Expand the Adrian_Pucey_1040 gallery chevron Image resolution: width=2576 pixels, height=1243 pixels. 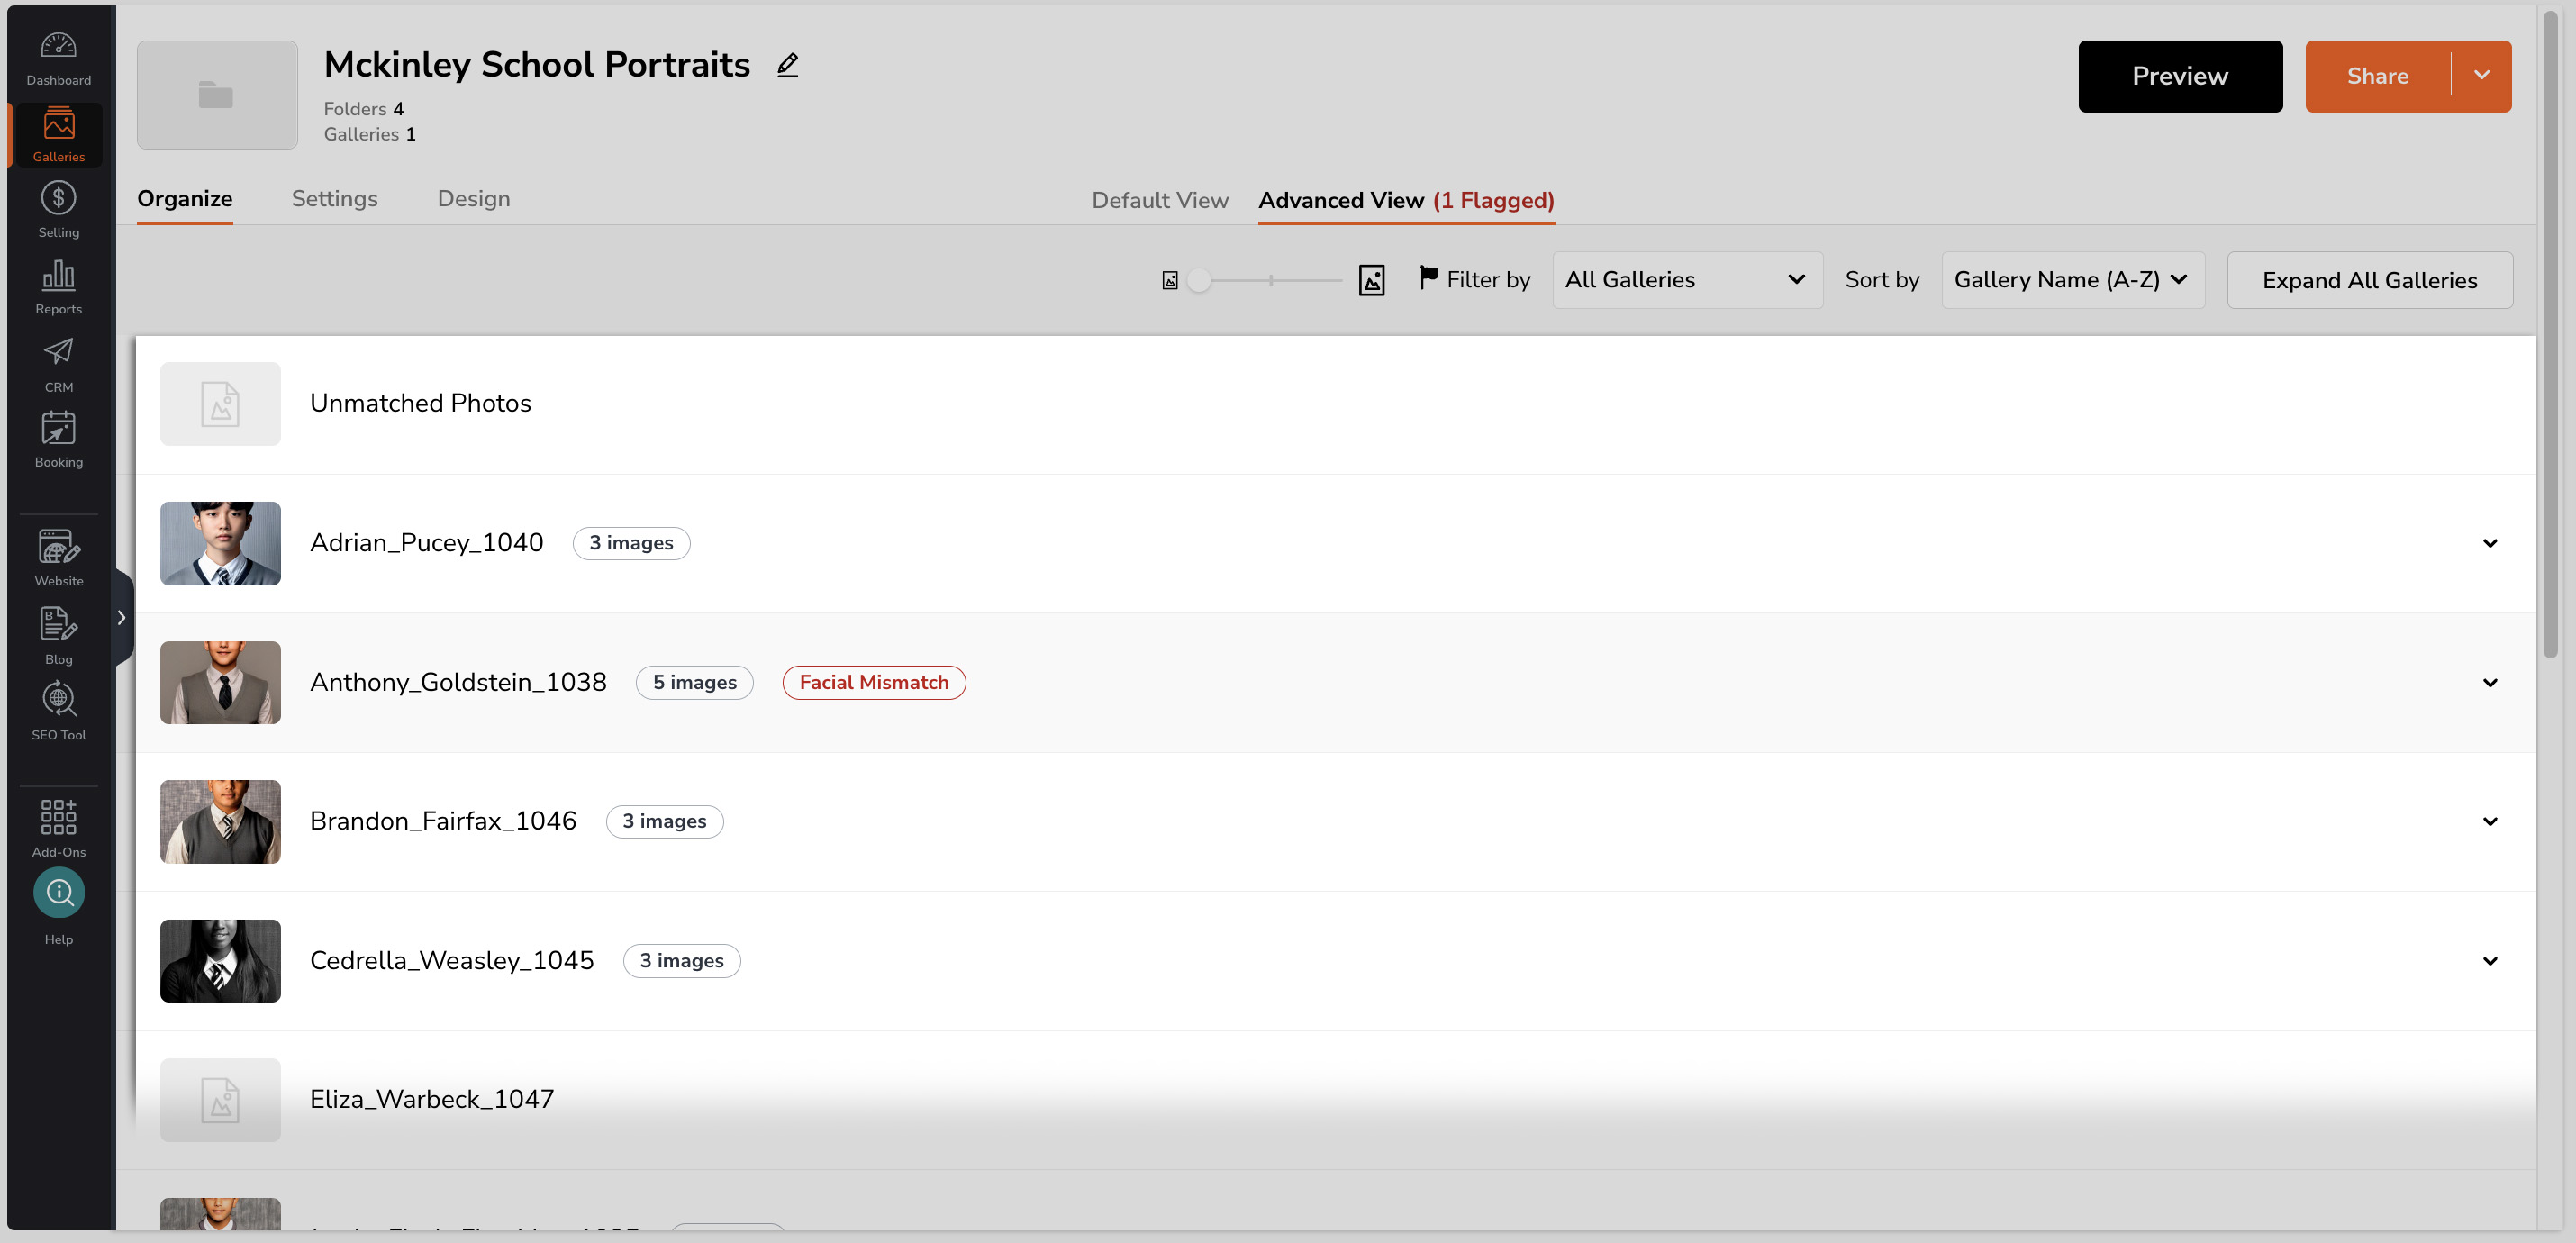point(2490,544)
